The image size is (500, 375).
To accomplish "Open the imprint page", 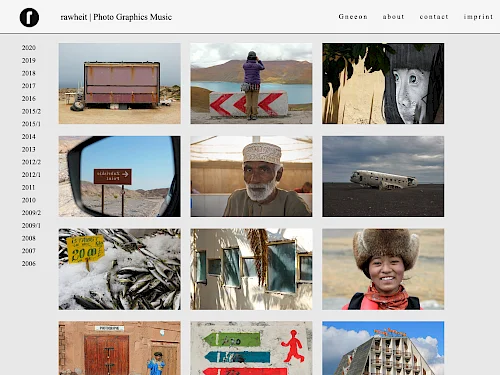I will 478,17.
